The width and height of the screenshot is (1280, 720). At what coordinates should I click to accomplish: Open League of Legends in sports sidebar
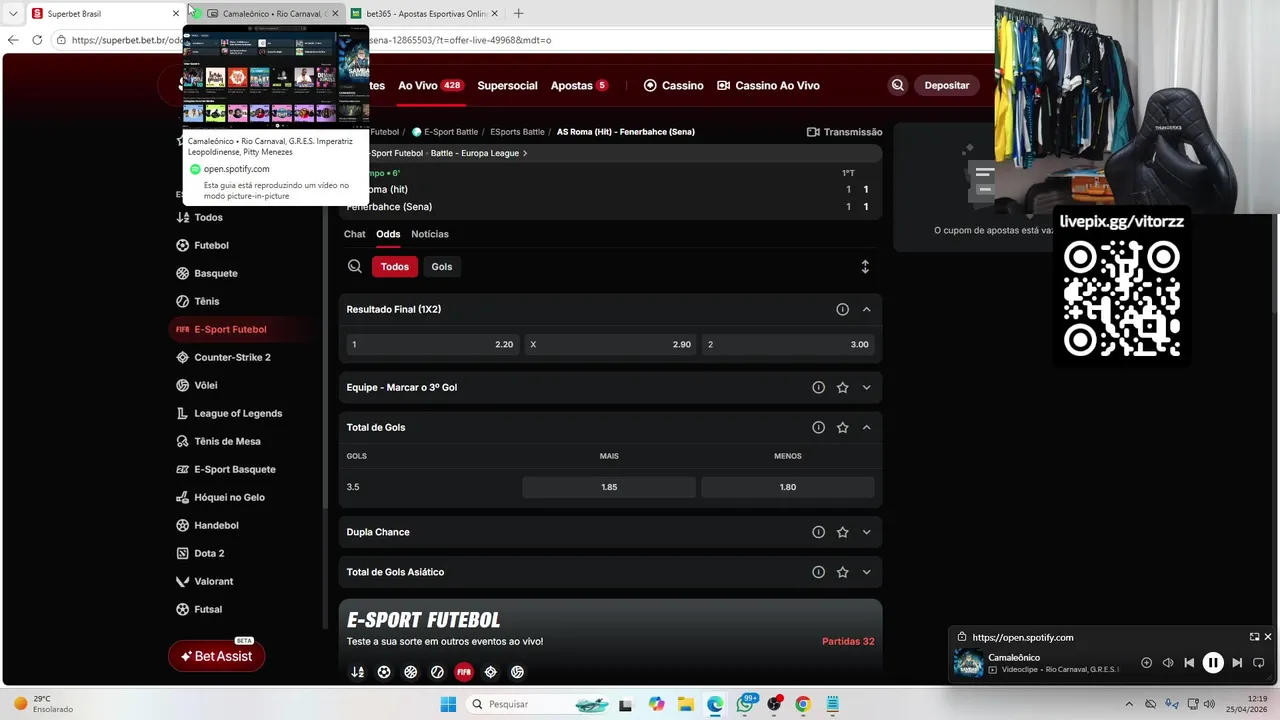click(238, 414)
